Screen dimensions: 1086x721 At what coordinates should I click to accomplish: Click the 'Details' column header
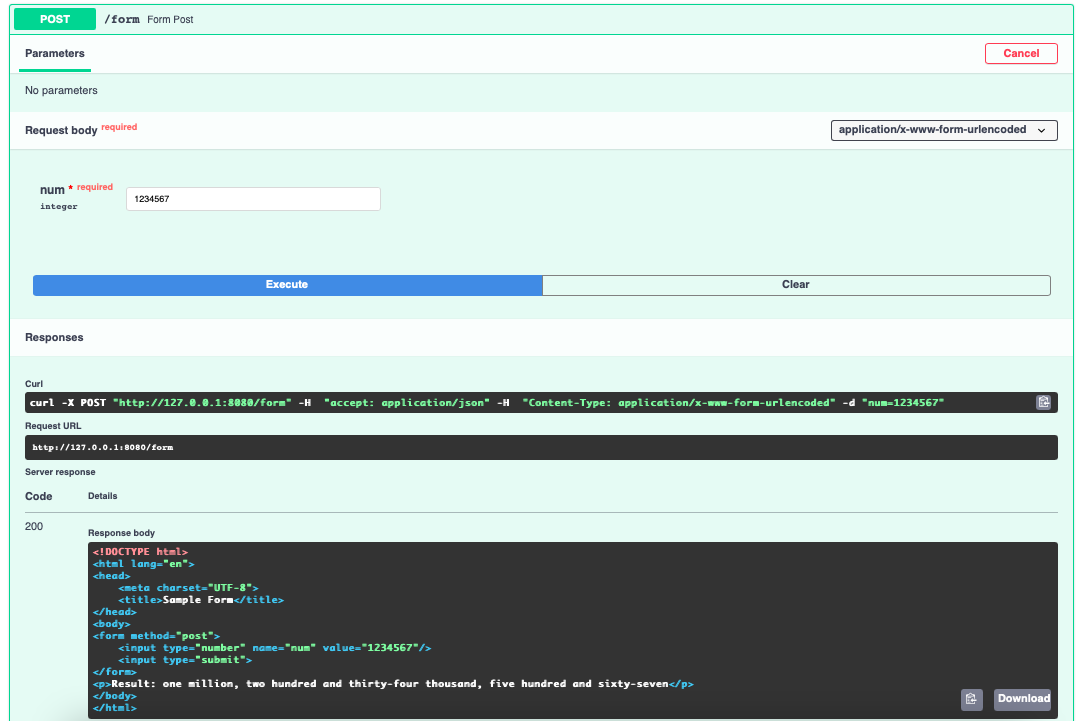coord(103,496)
